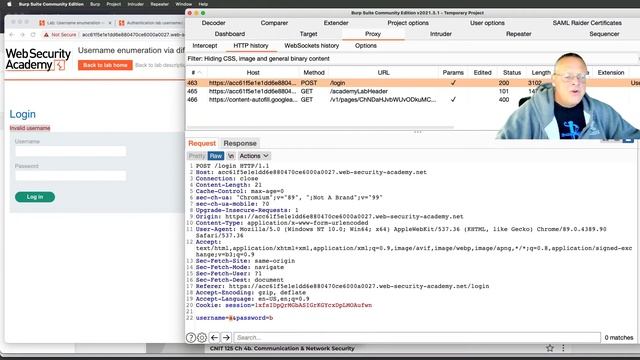Open the Apple menu
640x360 pixels.
coord(9,4)
